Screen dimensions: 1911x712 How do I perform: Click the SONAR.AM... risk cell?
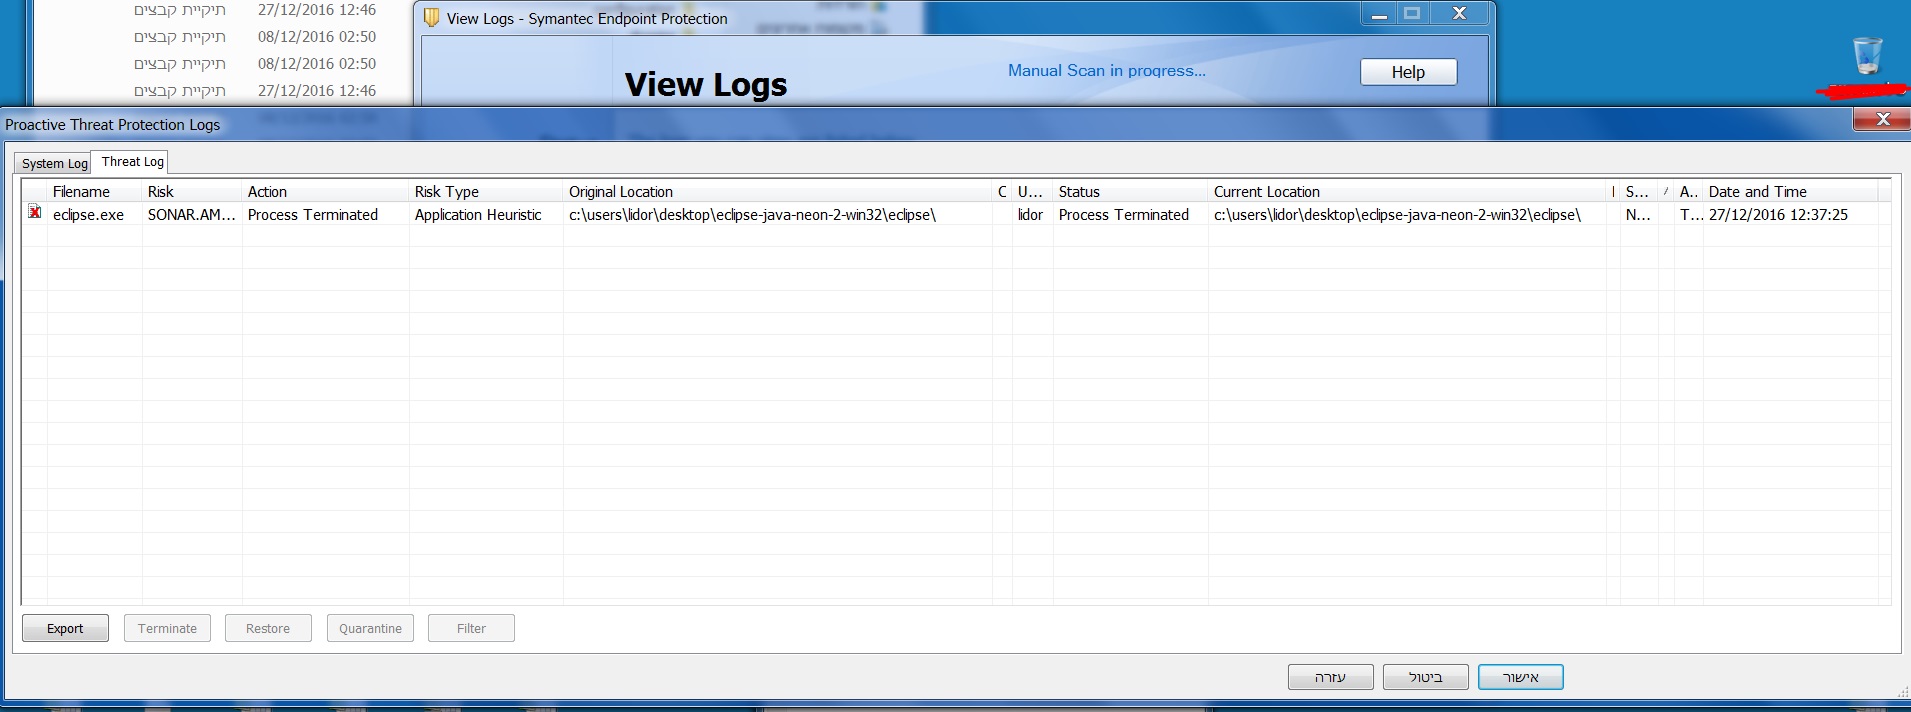(x=192, y=215)
